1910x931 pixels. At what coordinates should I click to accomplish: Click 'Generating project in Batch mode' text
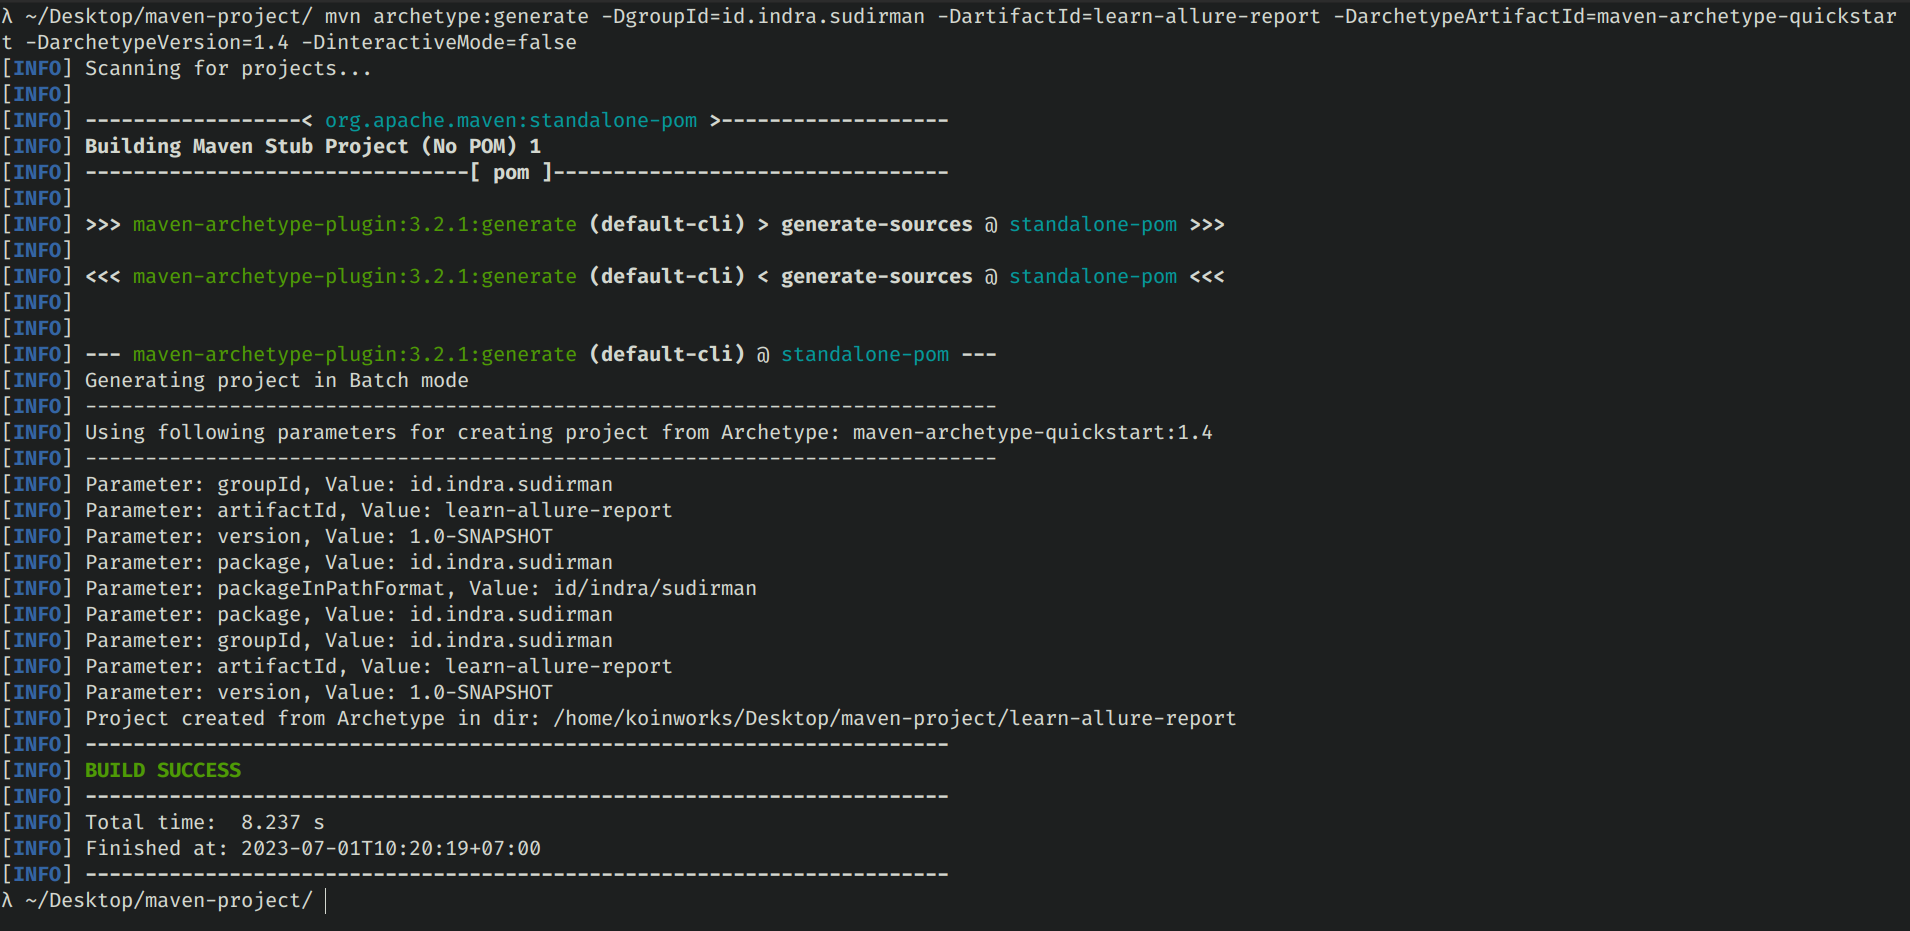(276, 380)
